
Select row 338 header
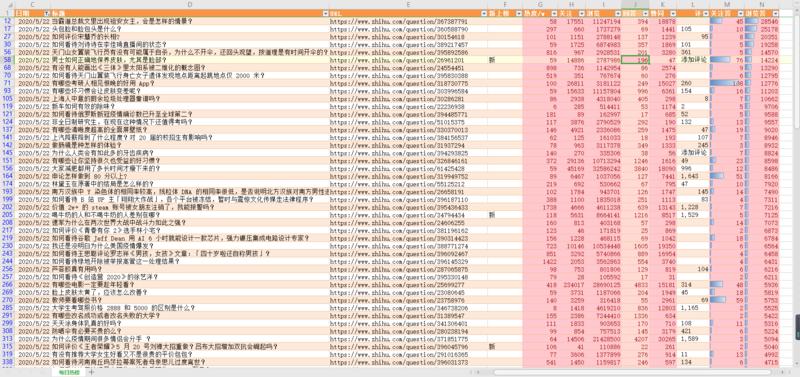(x=8, y=362)
